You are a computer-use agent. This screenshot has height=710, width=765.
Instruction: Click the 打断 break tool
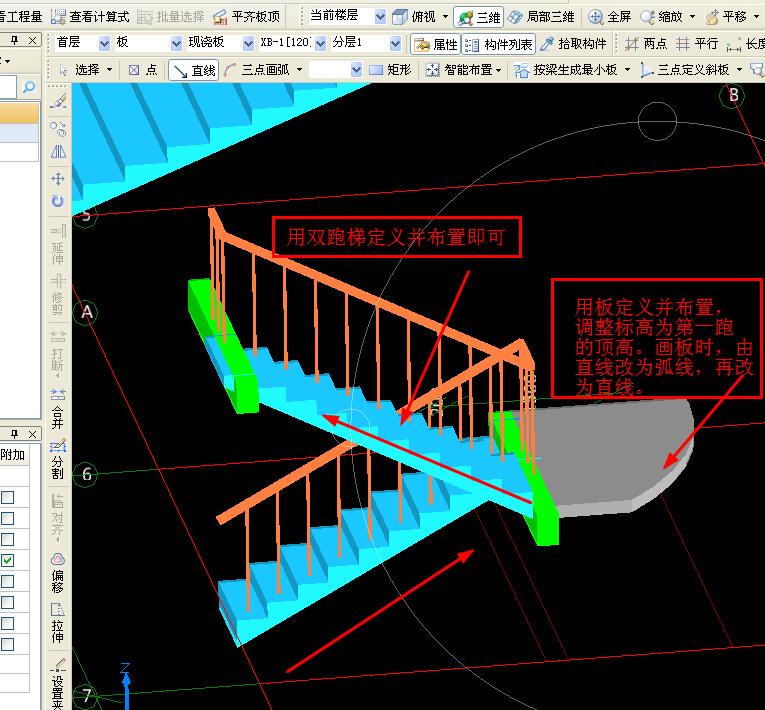(58, 353)
